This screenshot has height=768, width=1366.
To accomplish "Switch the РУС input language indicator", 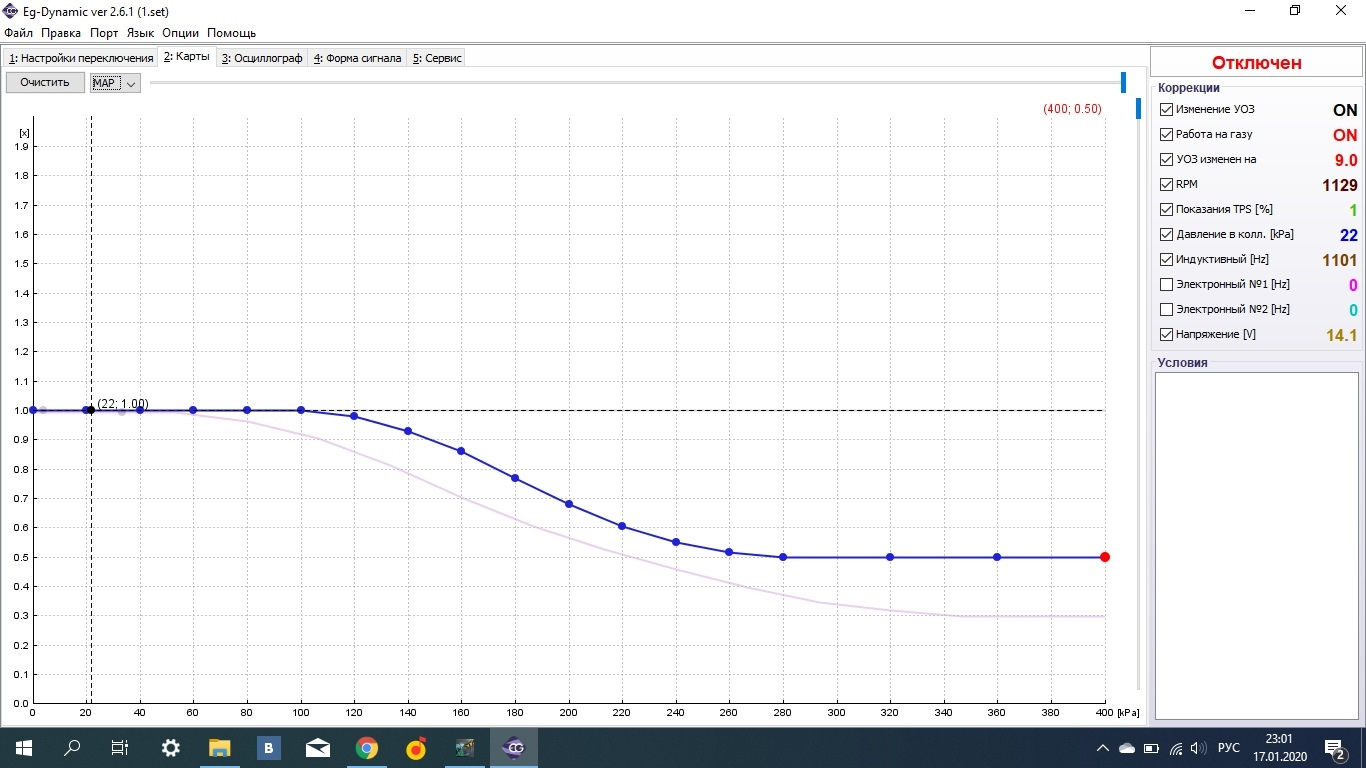I will click(x=1228, y=748).
